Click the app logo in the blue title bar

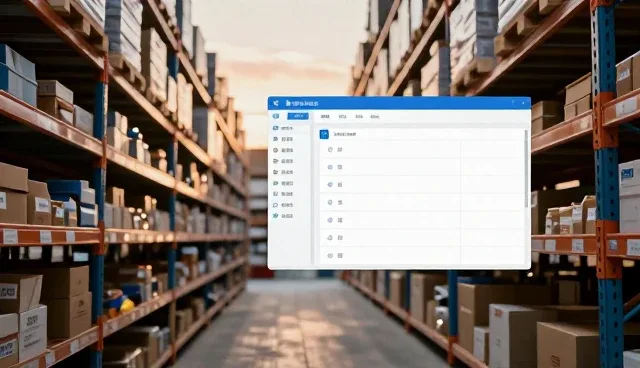pos(276,103)
